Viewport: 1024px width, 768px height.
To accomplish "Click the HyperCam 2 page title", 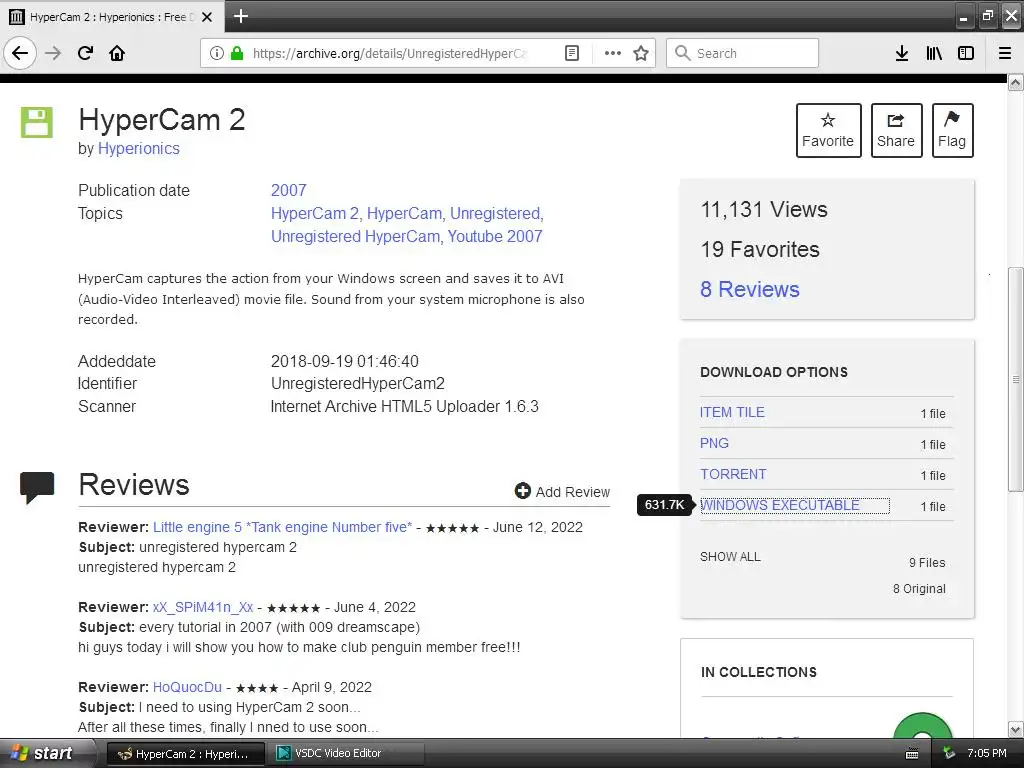I will 162,120.
